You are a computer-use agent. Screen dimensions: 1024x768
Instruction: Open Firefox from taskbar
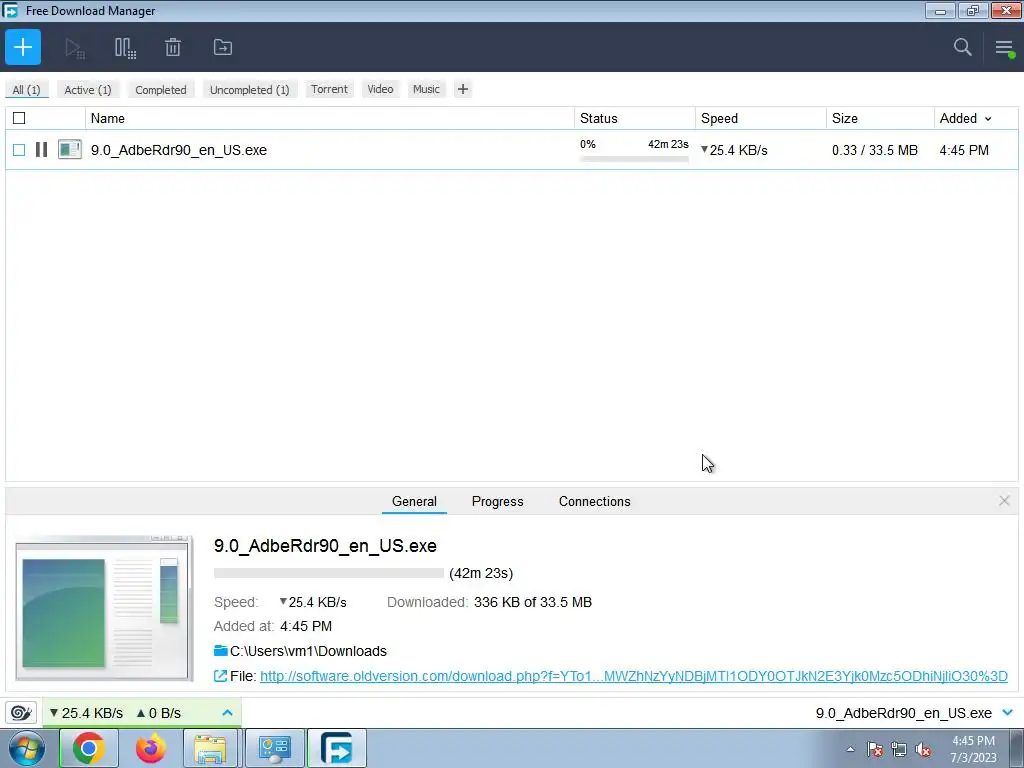[150, 748]
